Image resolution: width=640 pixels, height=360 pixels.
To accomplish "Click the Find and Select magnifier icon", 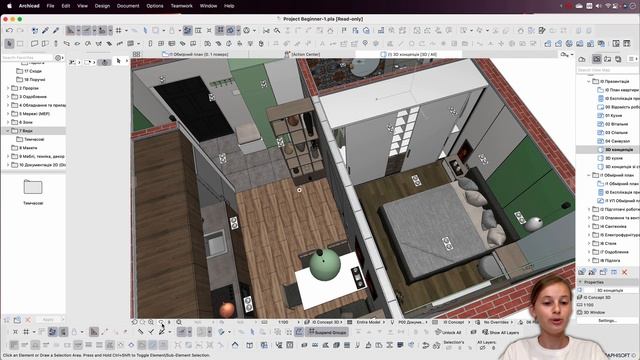I will 277,31.
